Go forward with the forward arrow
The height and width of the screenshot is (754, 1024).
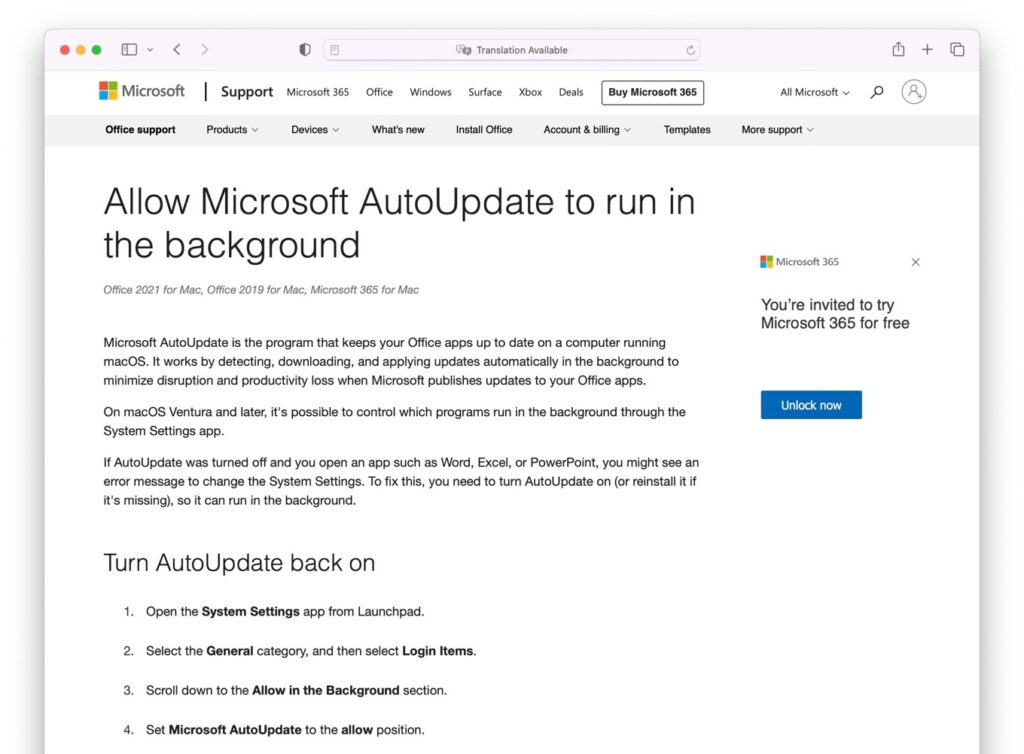click(204, 50)
